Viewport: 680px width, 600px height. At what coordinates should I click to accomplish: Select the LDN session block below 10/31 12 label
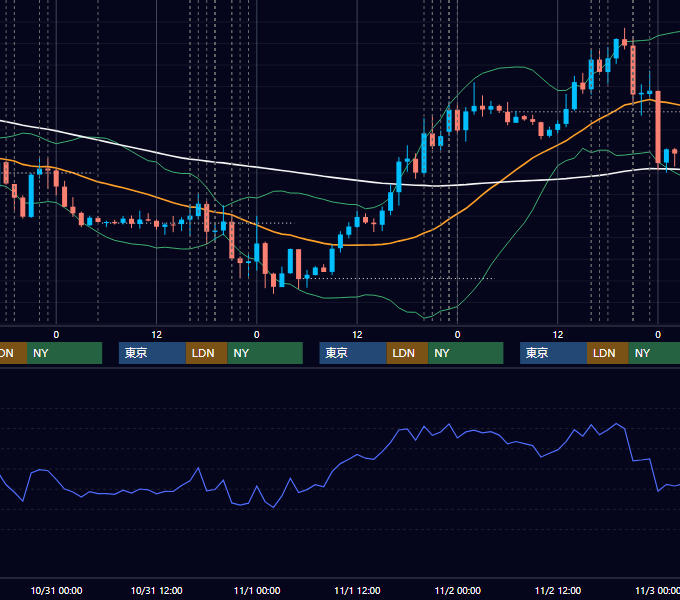pos(206,353)
